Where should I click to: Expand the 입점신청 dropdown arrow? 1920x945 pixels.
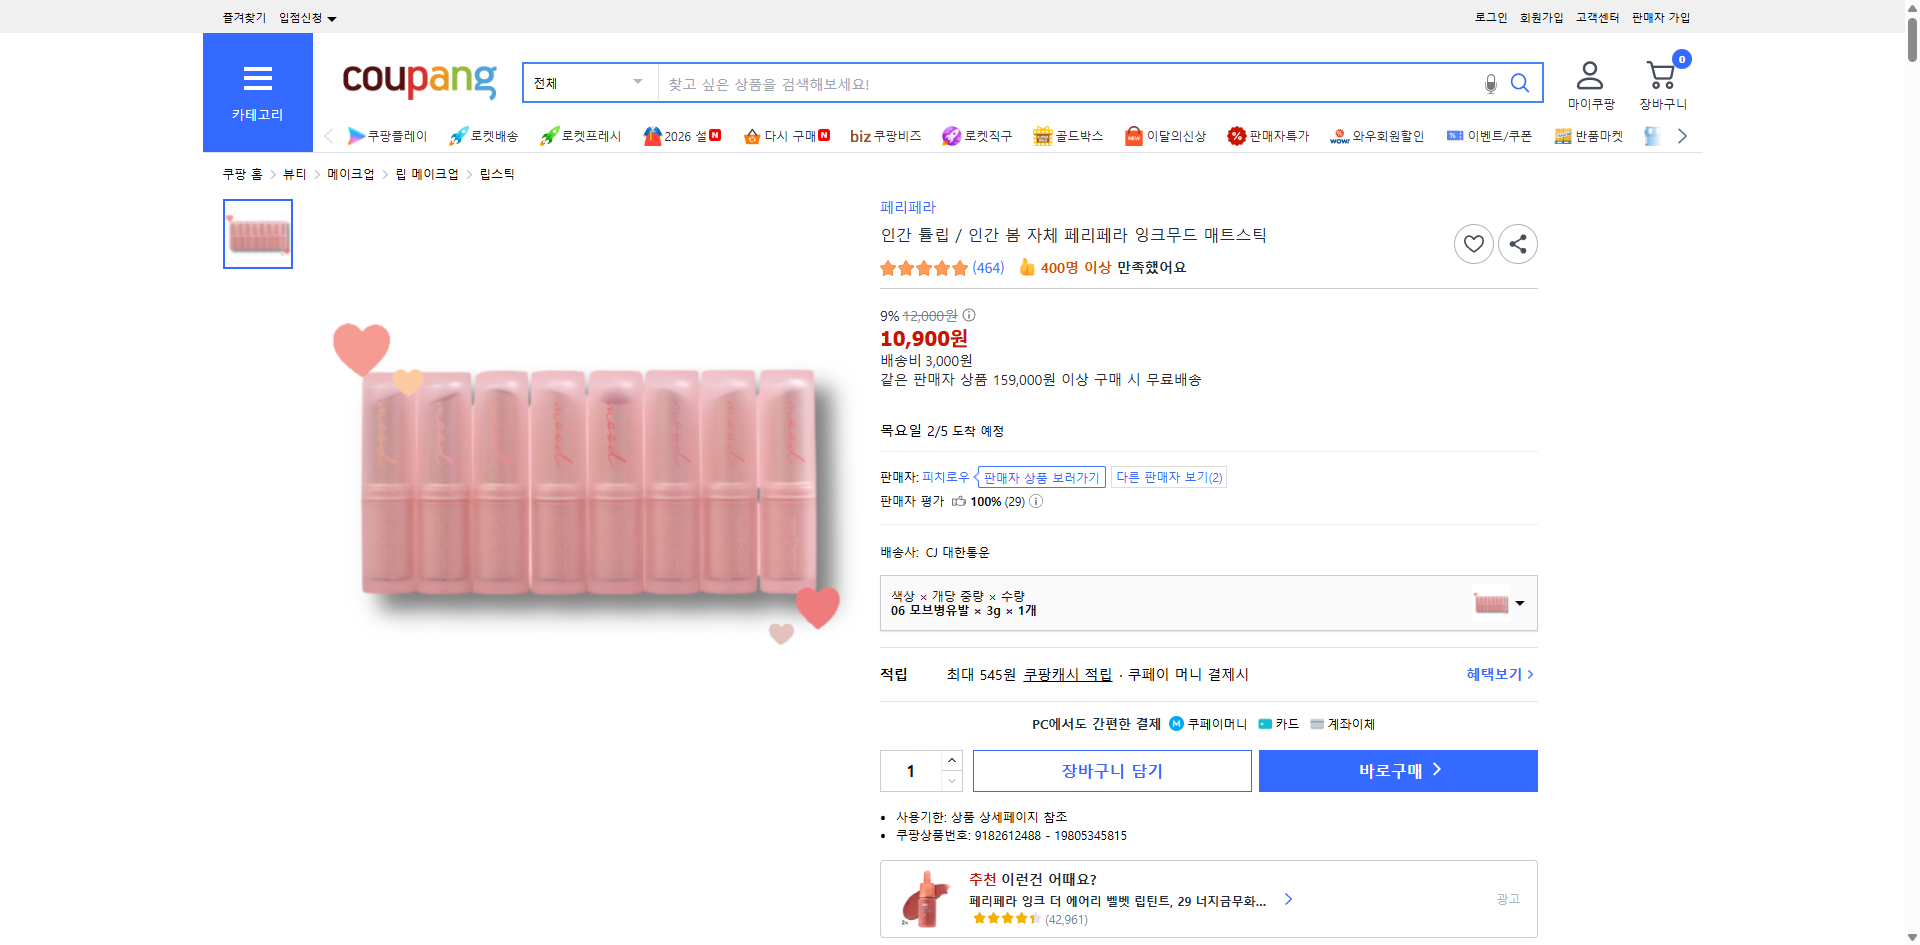pyautogui.click(x=333, y=17)
